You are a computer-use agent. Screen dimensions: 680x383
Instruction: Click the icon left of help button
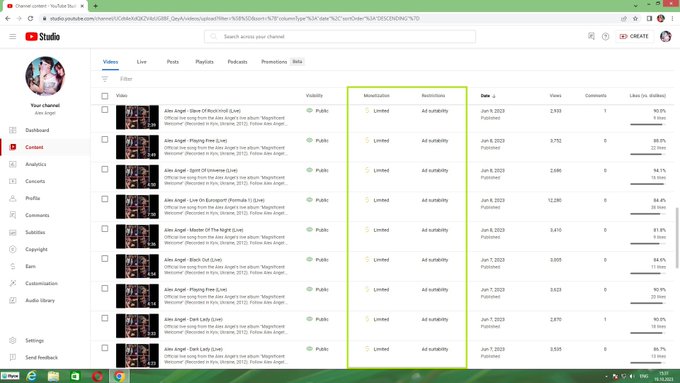pos(591,36)
